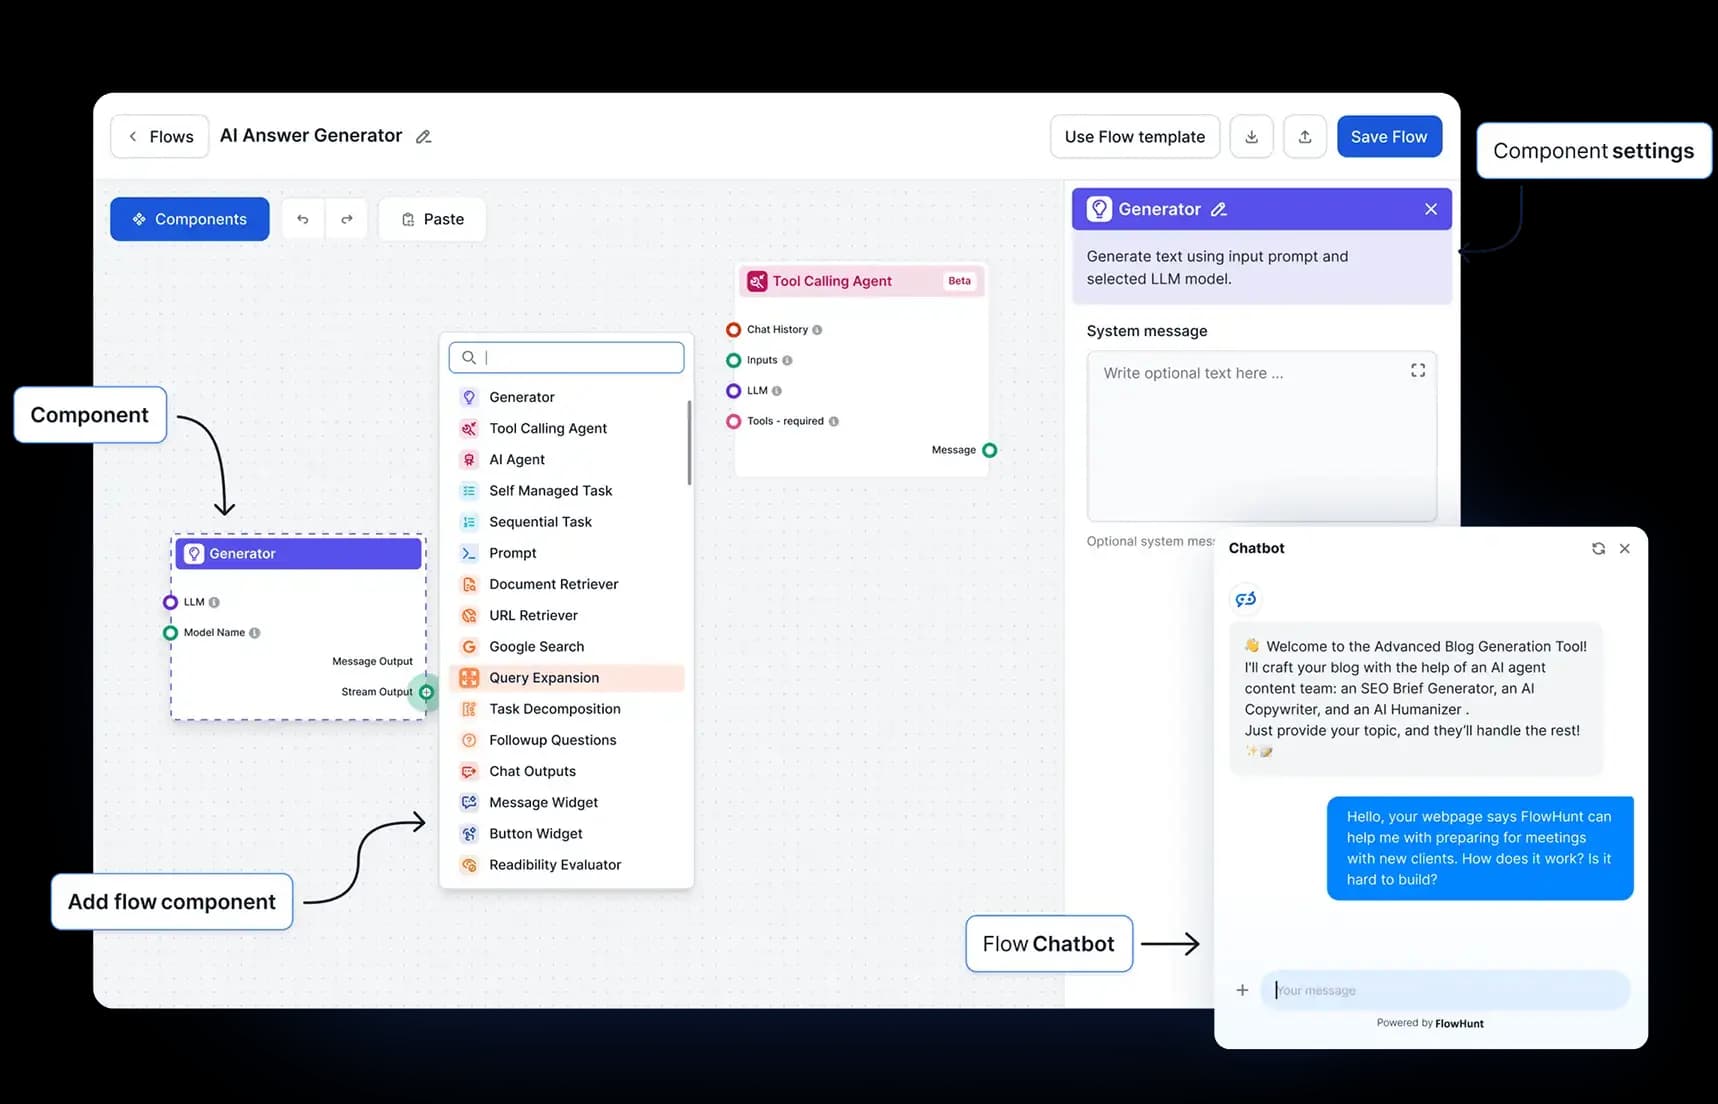1718x1104 pixels.
Task: Open the Components panel button
Action: (190, 219)
